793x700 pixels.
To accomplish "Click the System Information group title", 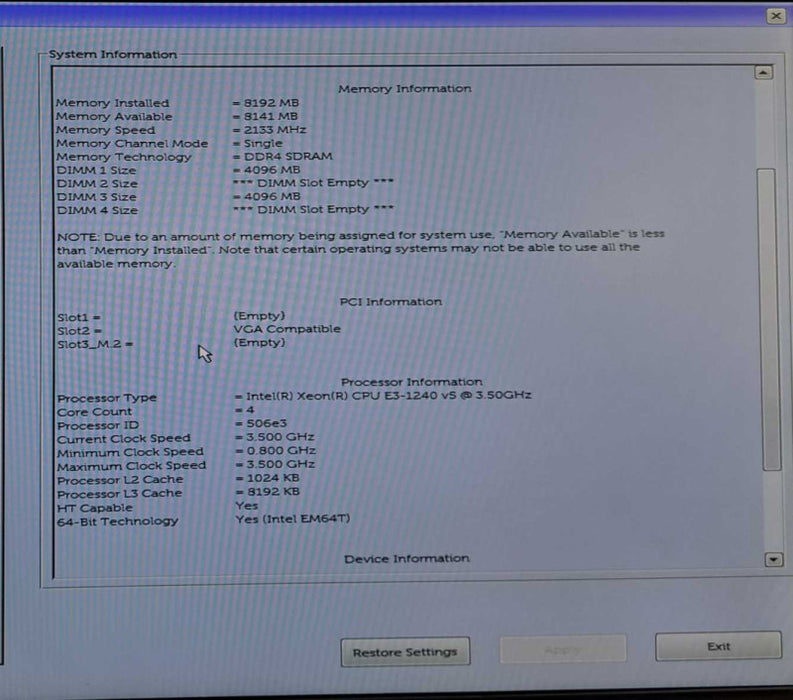I will [x=113, y=55].
